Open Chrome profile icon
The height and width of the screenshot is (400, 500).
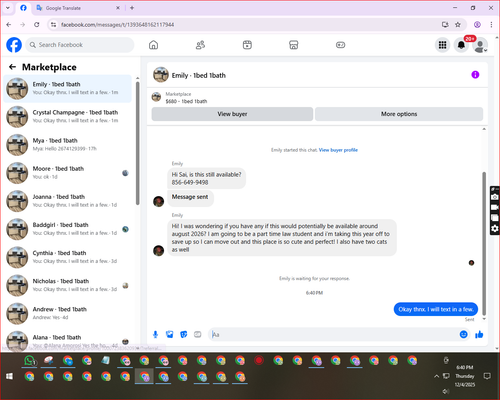tap(477, 25)
